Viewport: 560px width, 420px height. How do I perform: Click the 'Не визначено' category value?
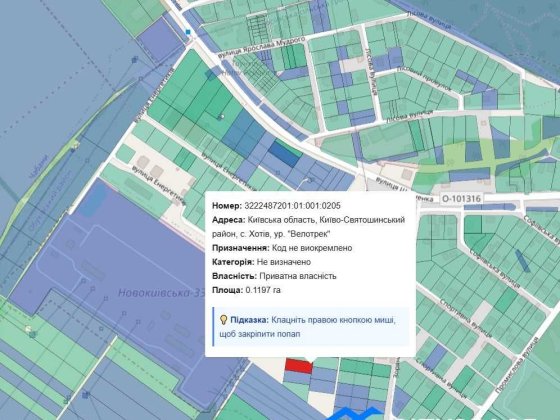pyautogui.click(x=284, y=262)
